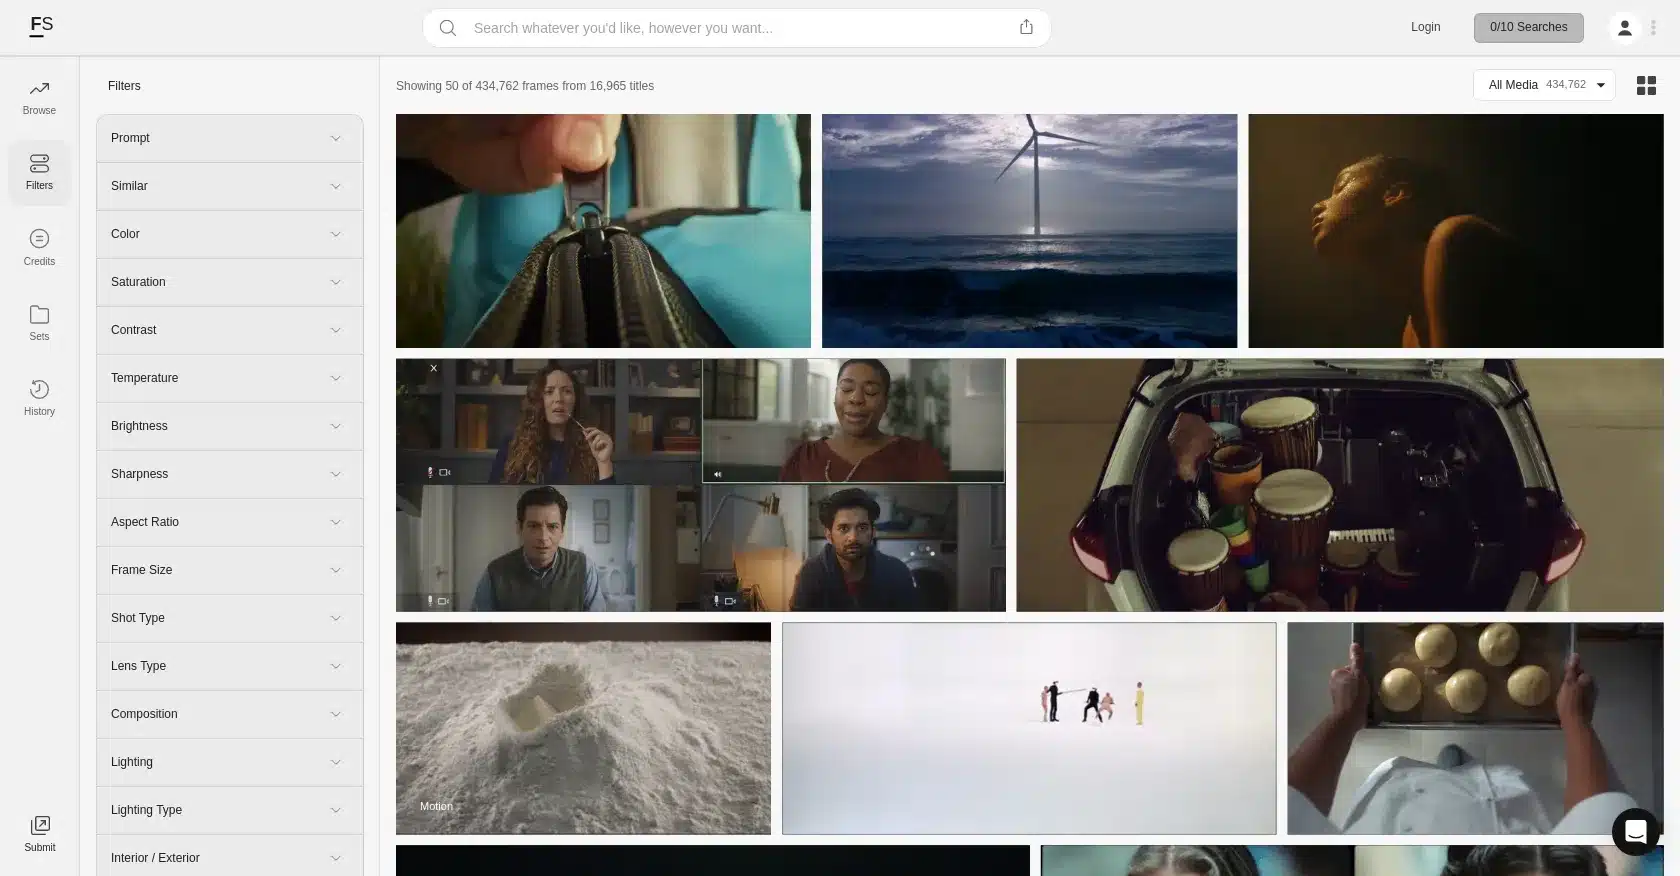This screenshot has height=876, width=1680.
Task: Open the tiny figures on white frame
Action: pos(1029,728)
